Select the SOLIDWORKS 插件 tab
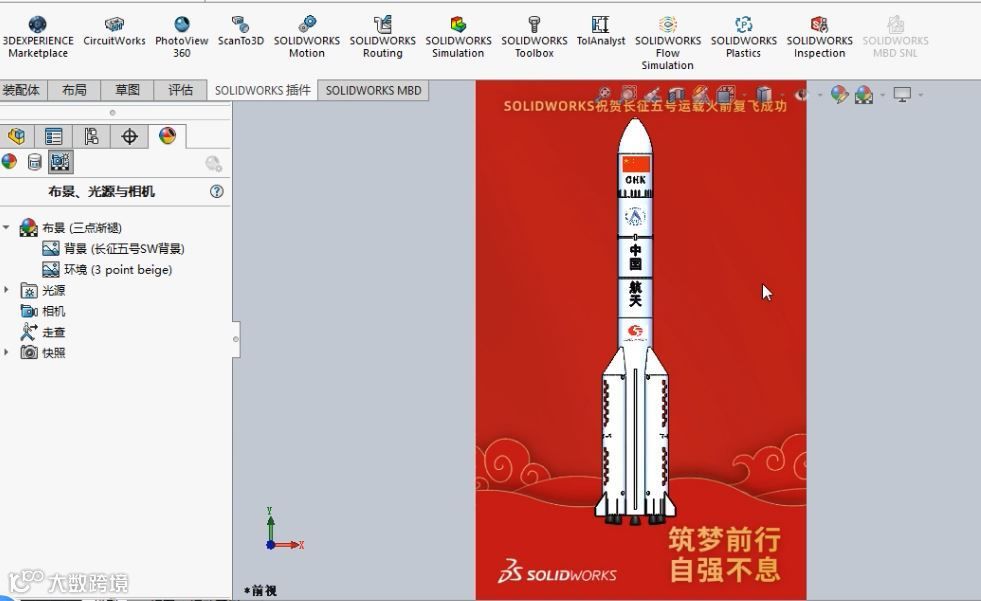The width and height of the screenshot is (981, 601). pyautogui.click(x=263, y=90)
